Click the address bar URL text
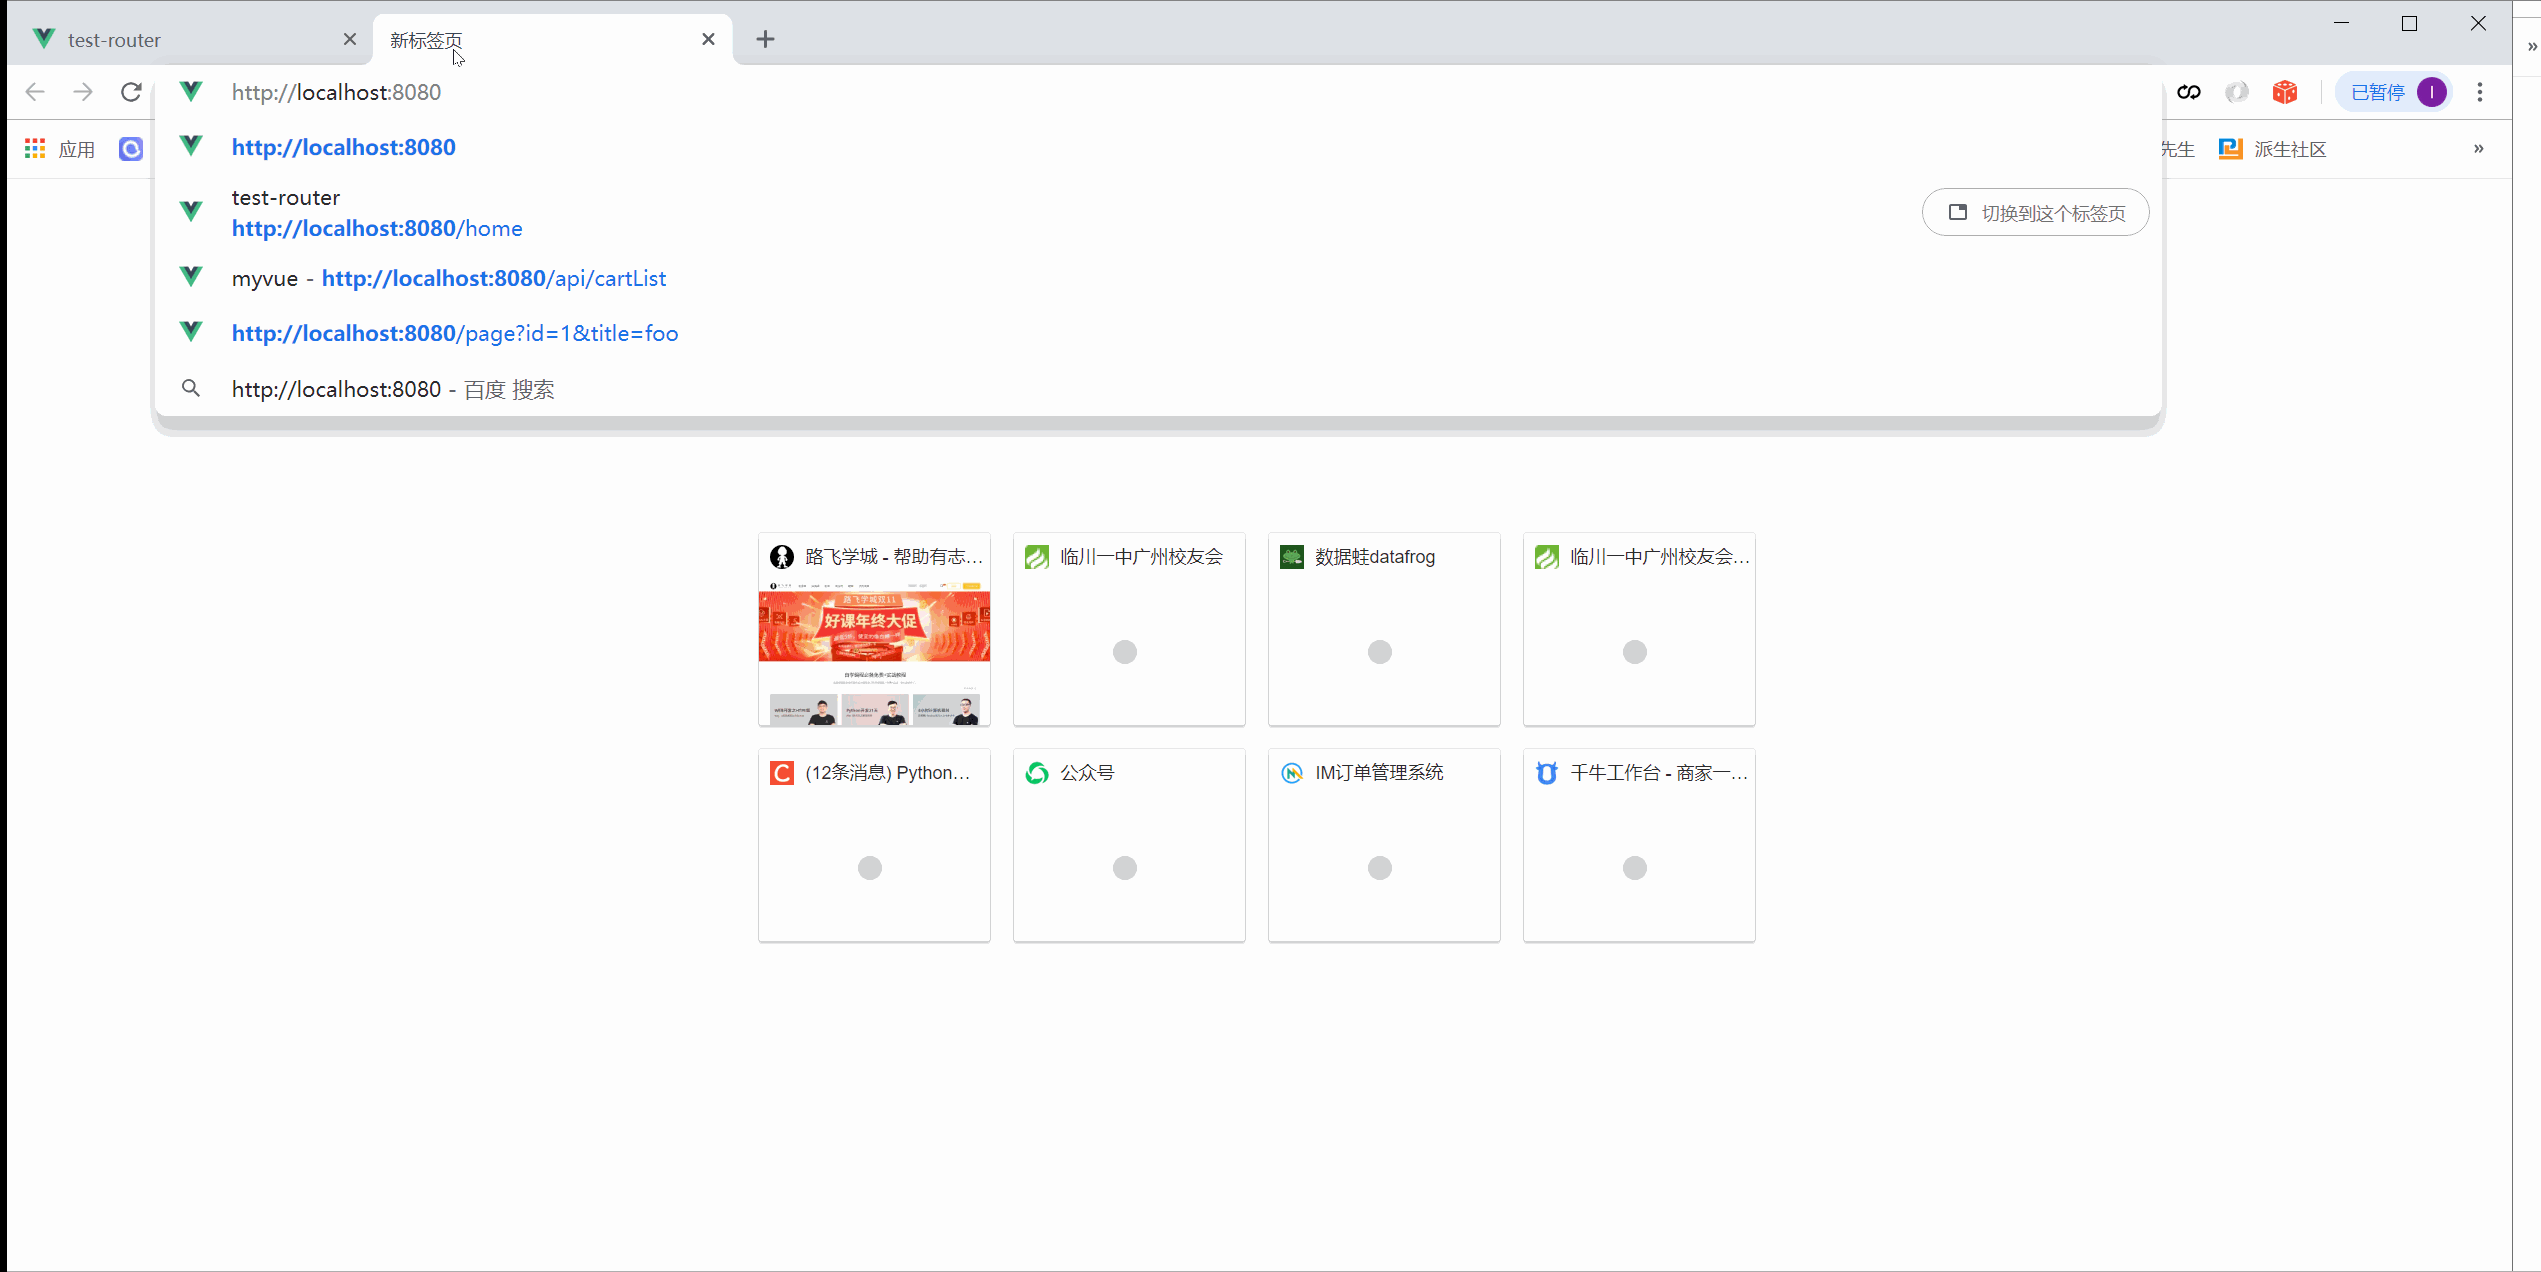2541x1272 pixels. pos(336,92)
